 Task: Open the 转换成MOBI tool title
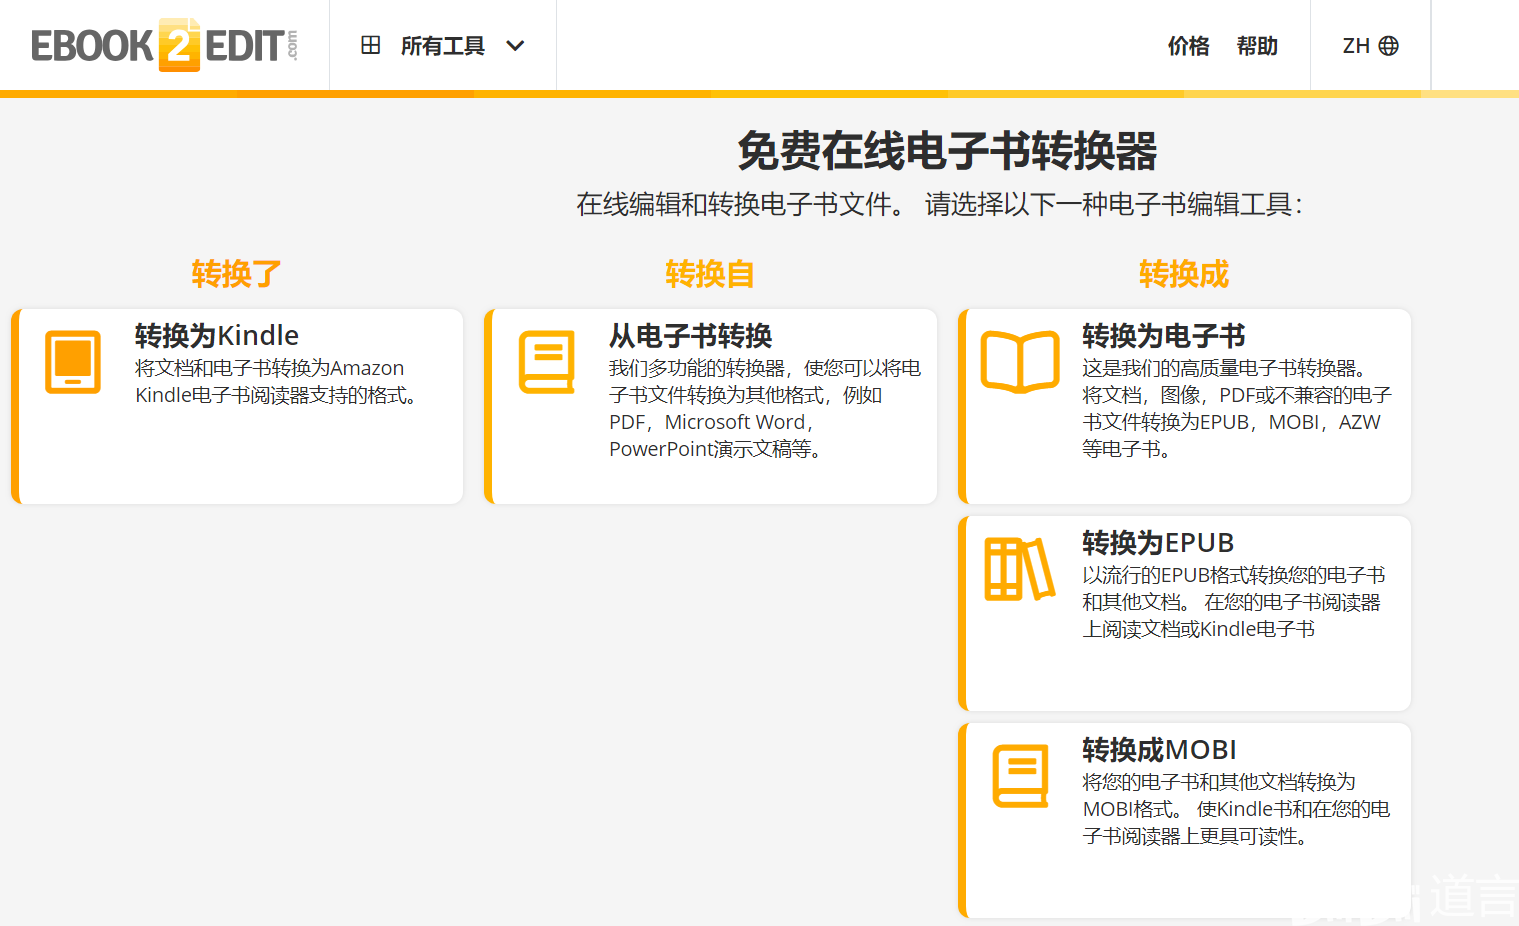1160,749
